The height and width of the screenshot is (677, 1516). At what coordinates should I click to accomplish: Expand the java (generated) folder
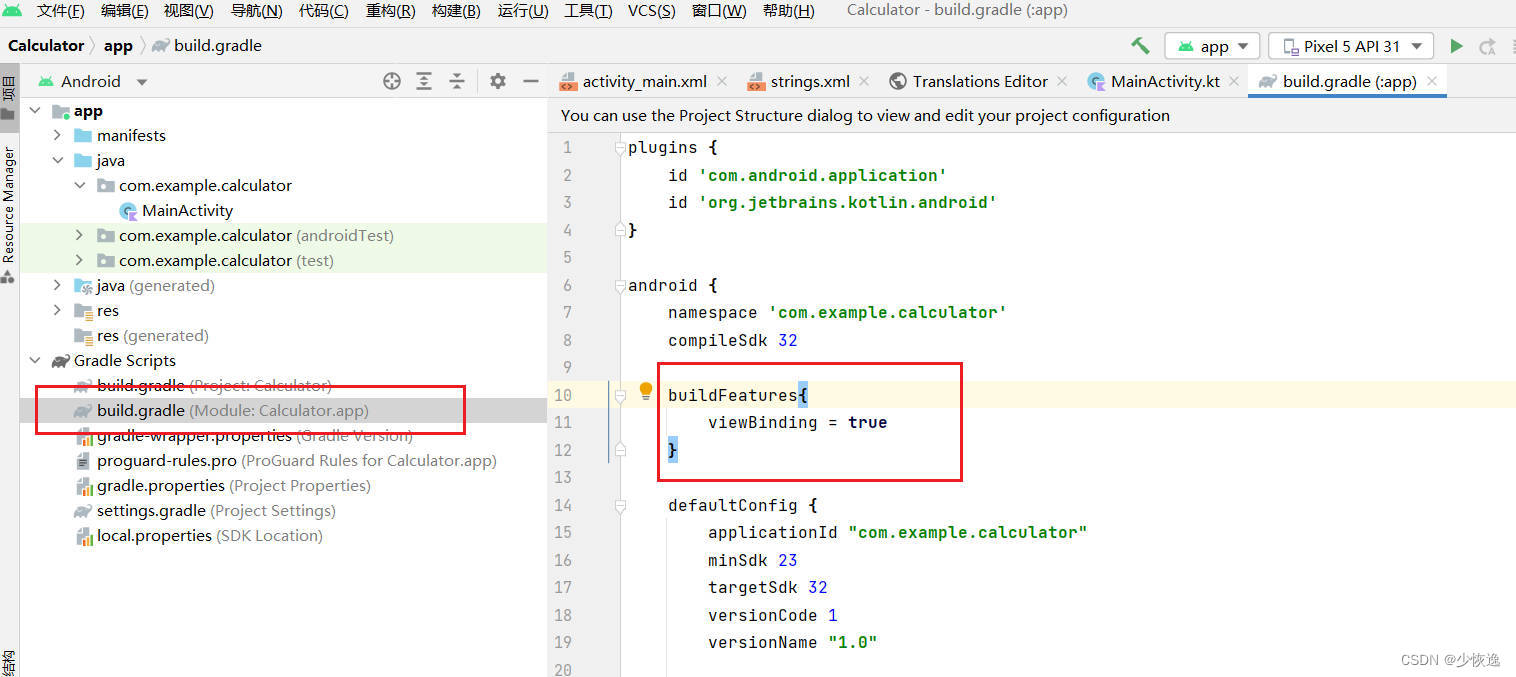(58, 285)
